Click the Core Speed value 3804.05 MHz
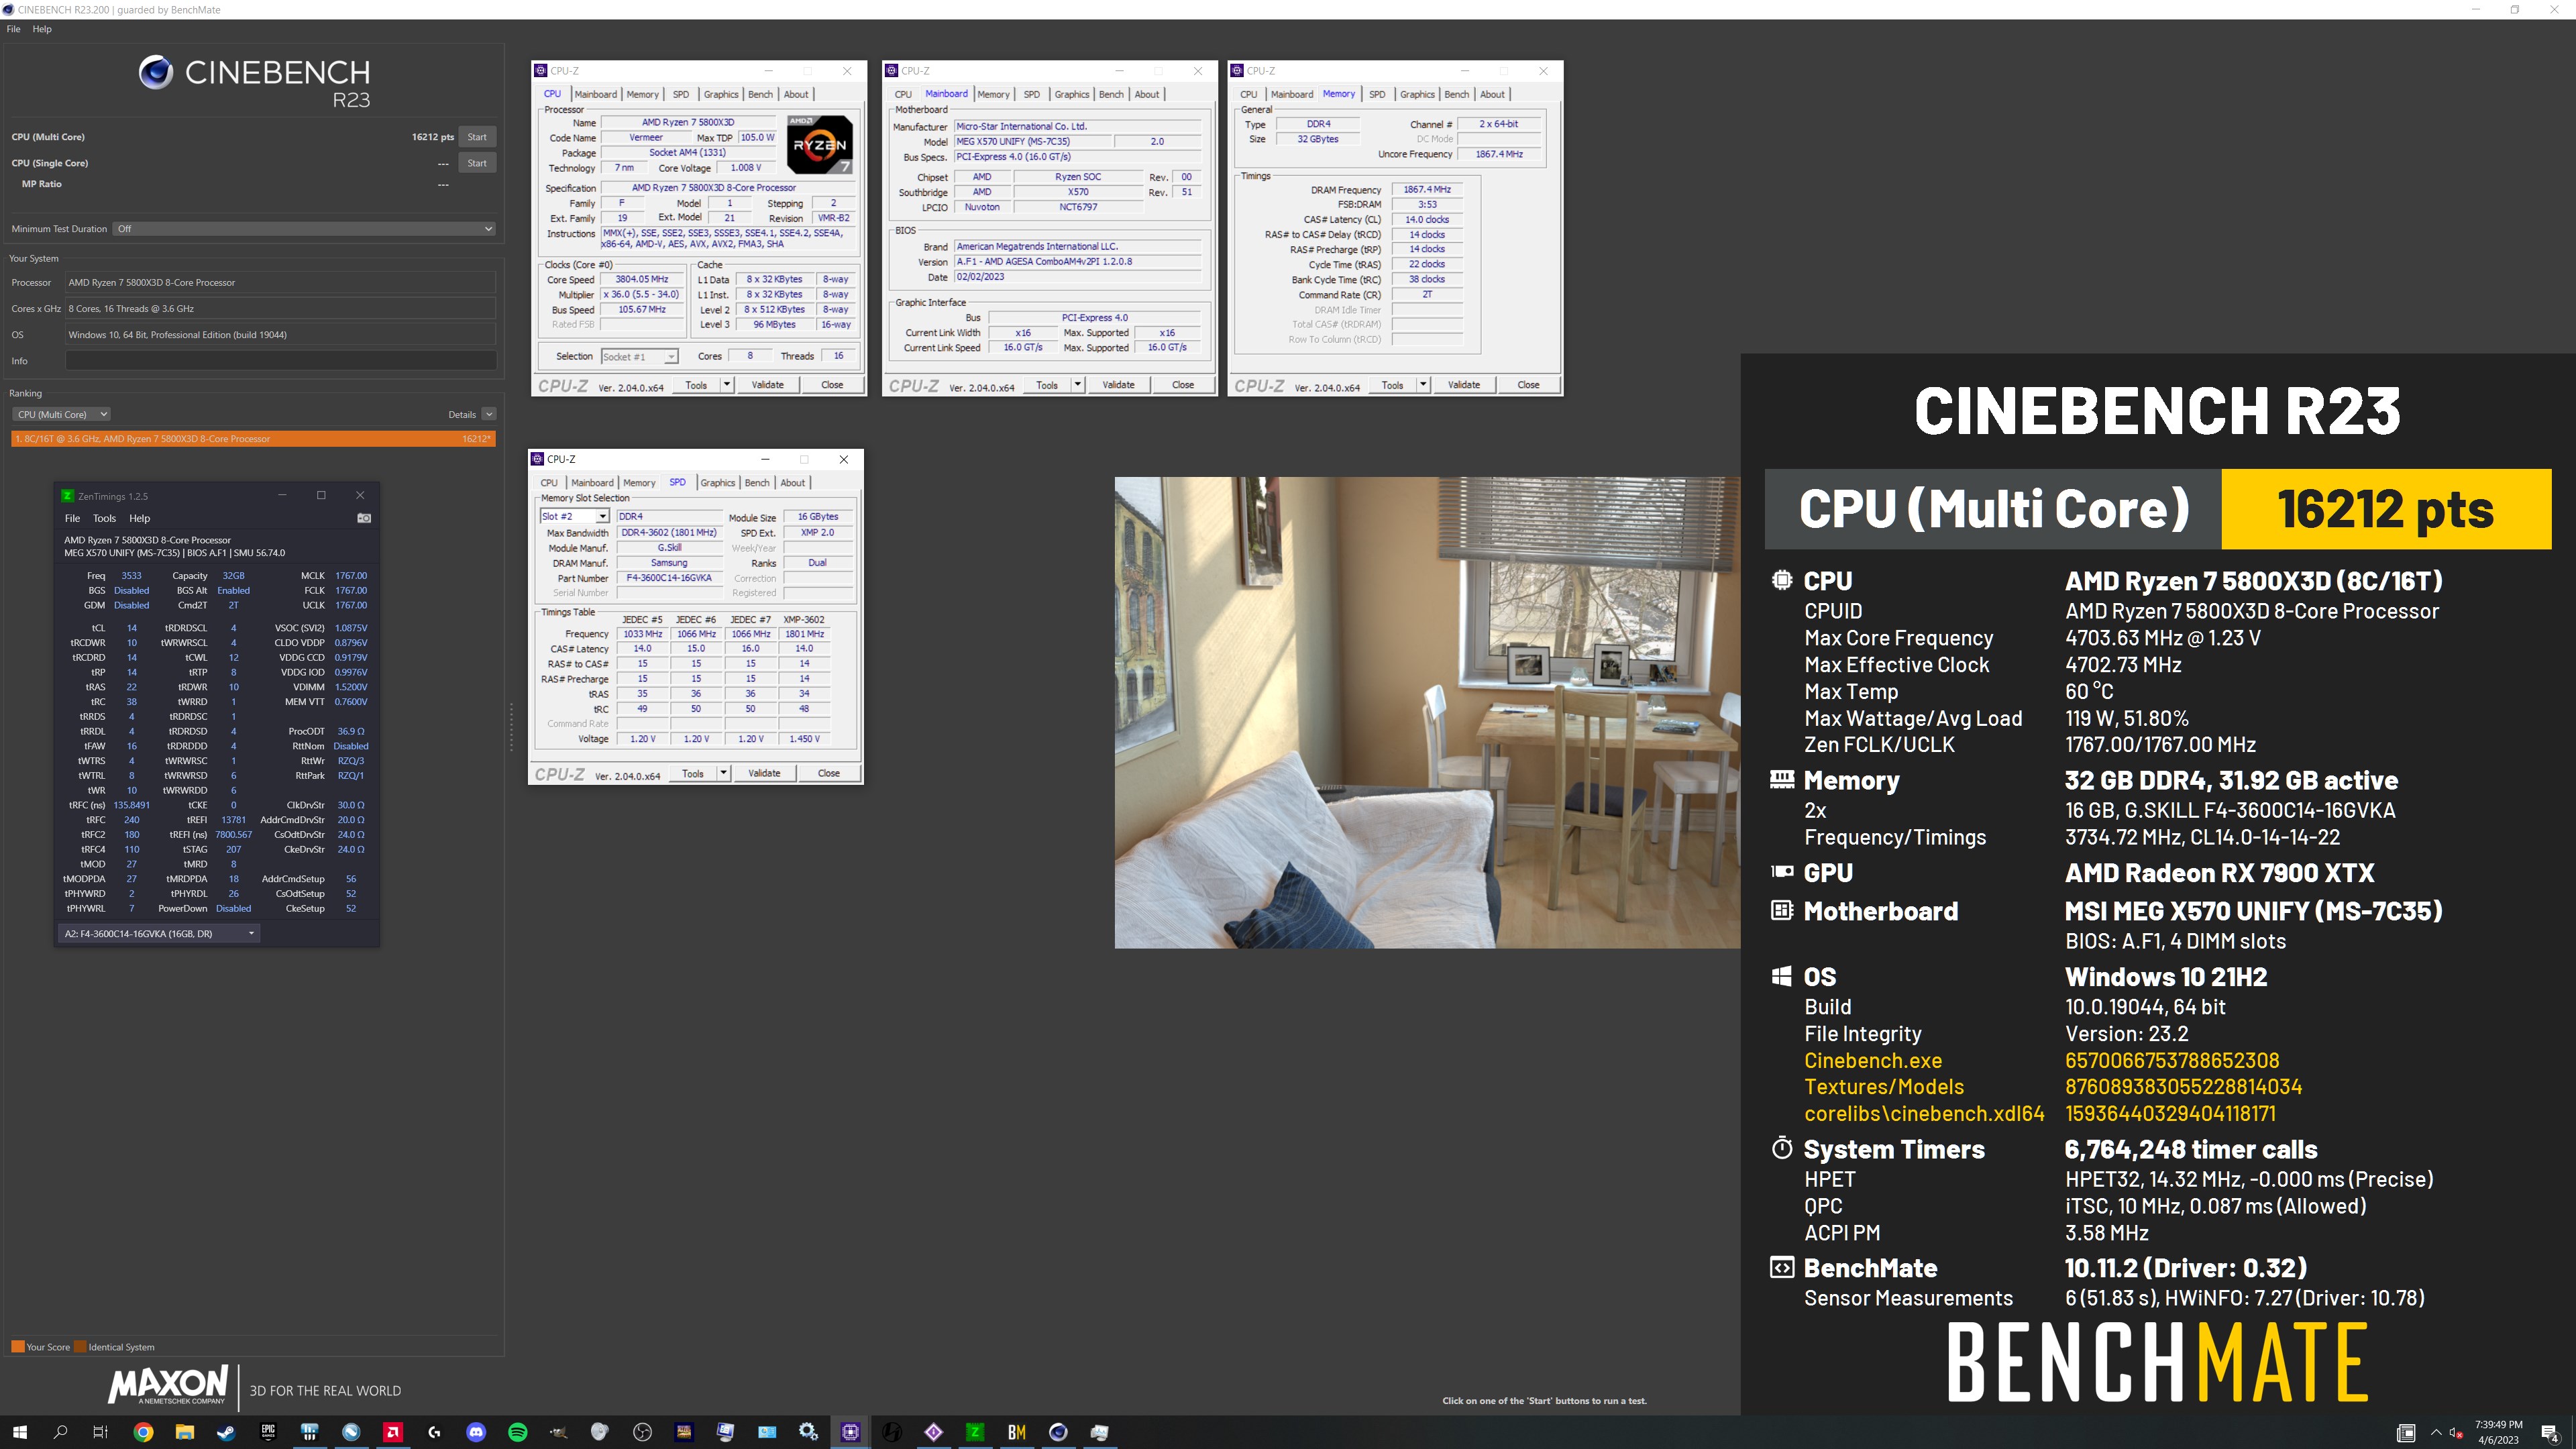Image resolution: width=2576 pixels, height=1449 pixels. click(x=641, y=279)
